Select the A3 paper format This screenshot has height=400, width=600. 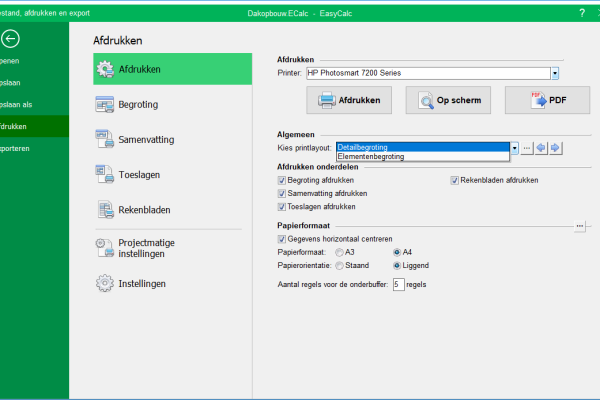click(339, 252)
